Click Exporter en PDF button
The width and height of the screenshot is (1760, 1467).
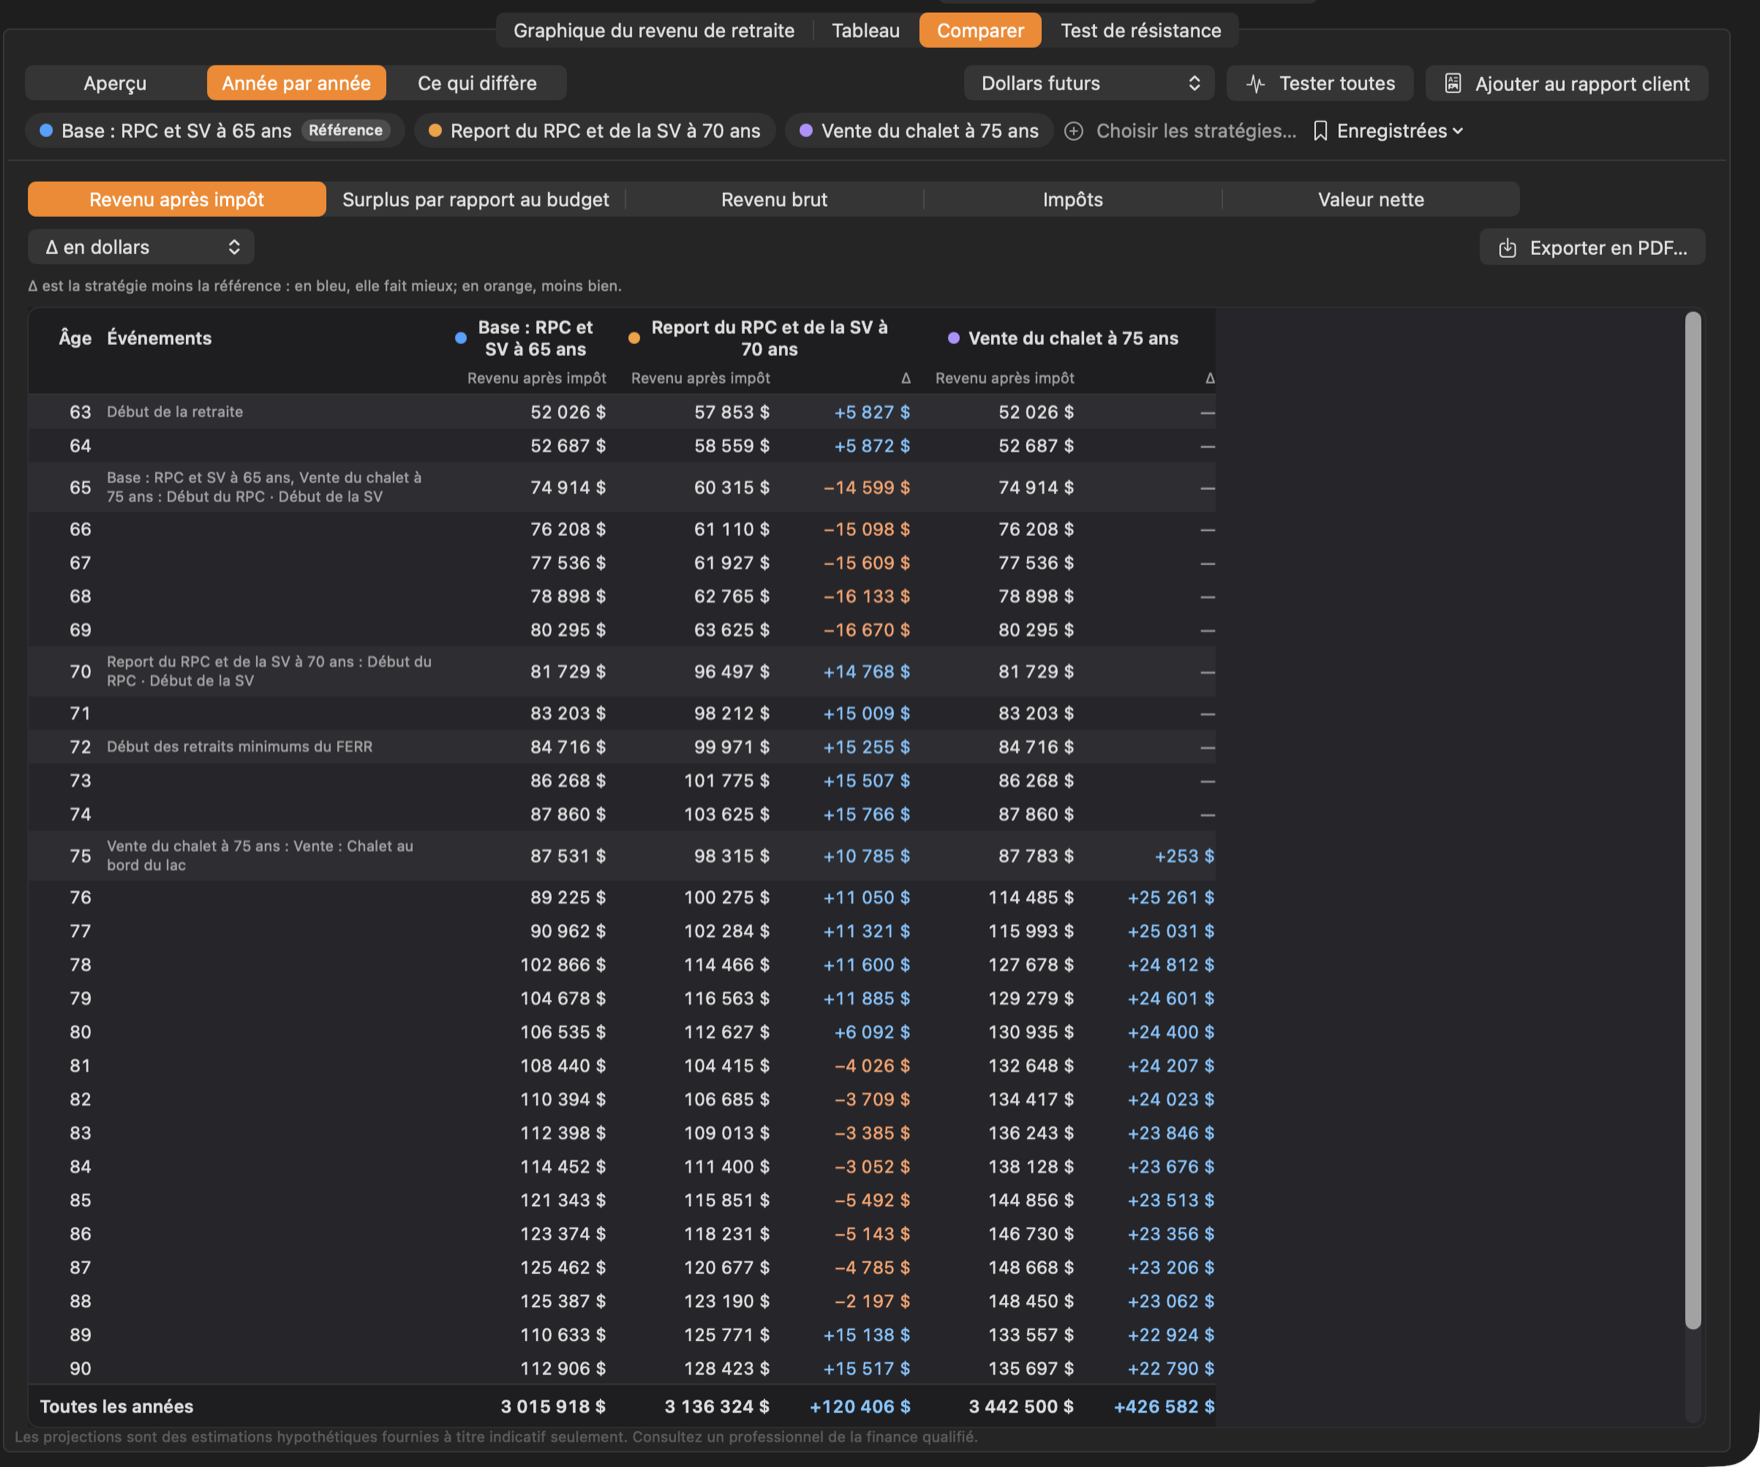1593,248
